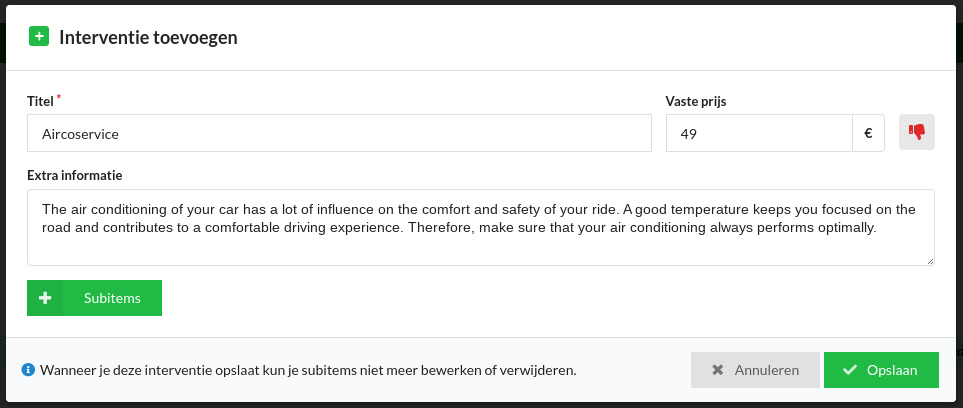The image size is (963, 408).
Task: Click the Interventie toevoegen heading
Action: point(148,37)
